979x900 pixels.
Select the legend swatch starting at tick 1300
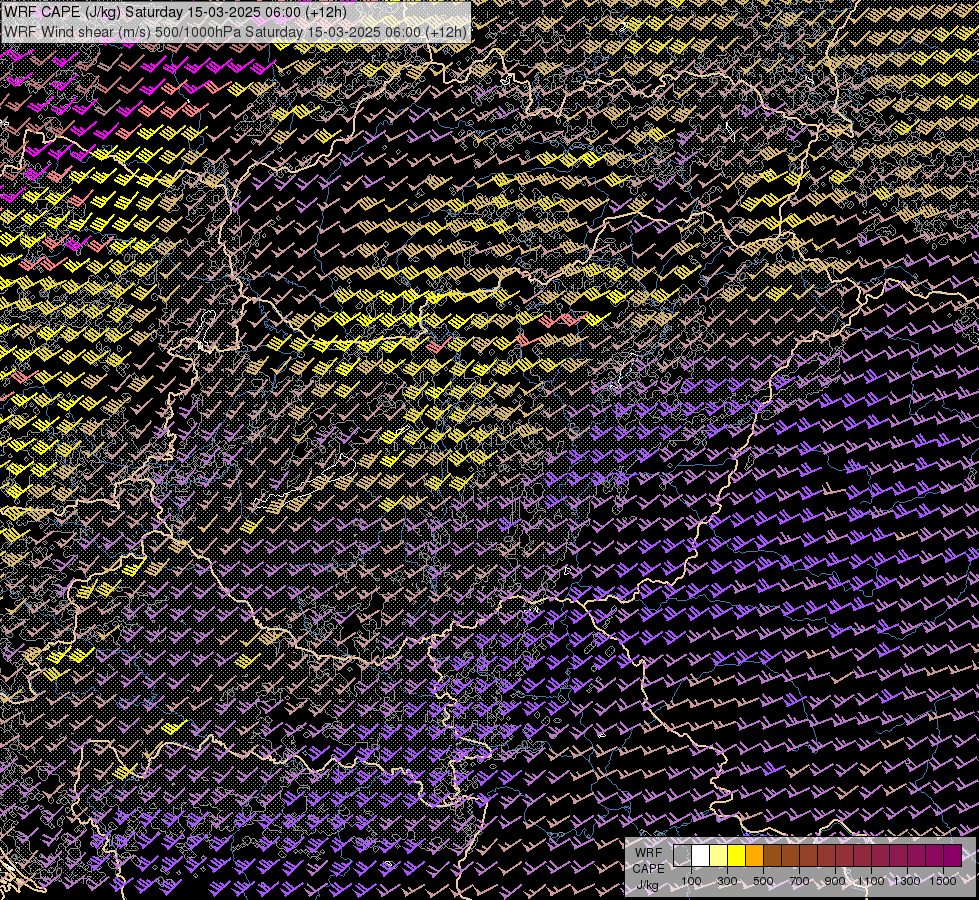click(917, 855)
